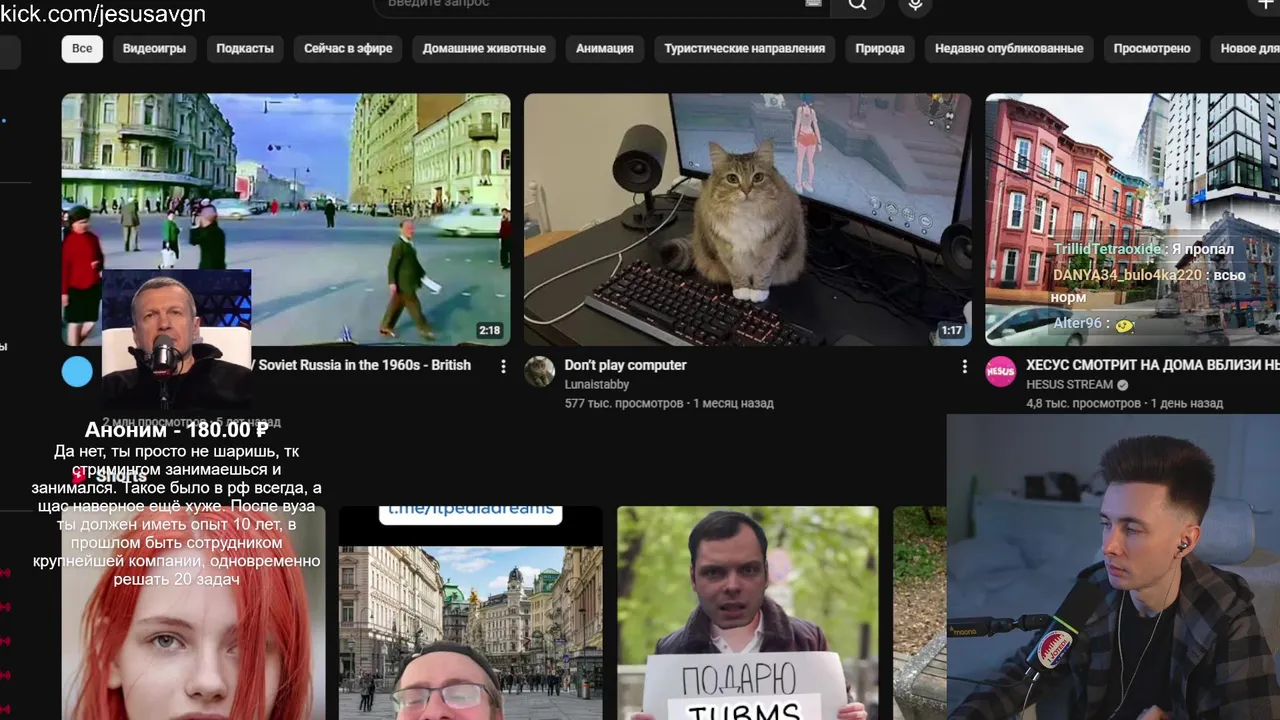Open the HESUS houses video thumbnail
Image resolution: width=1280 pixels, height=720 pixels.
click(x=1132, y=220)
